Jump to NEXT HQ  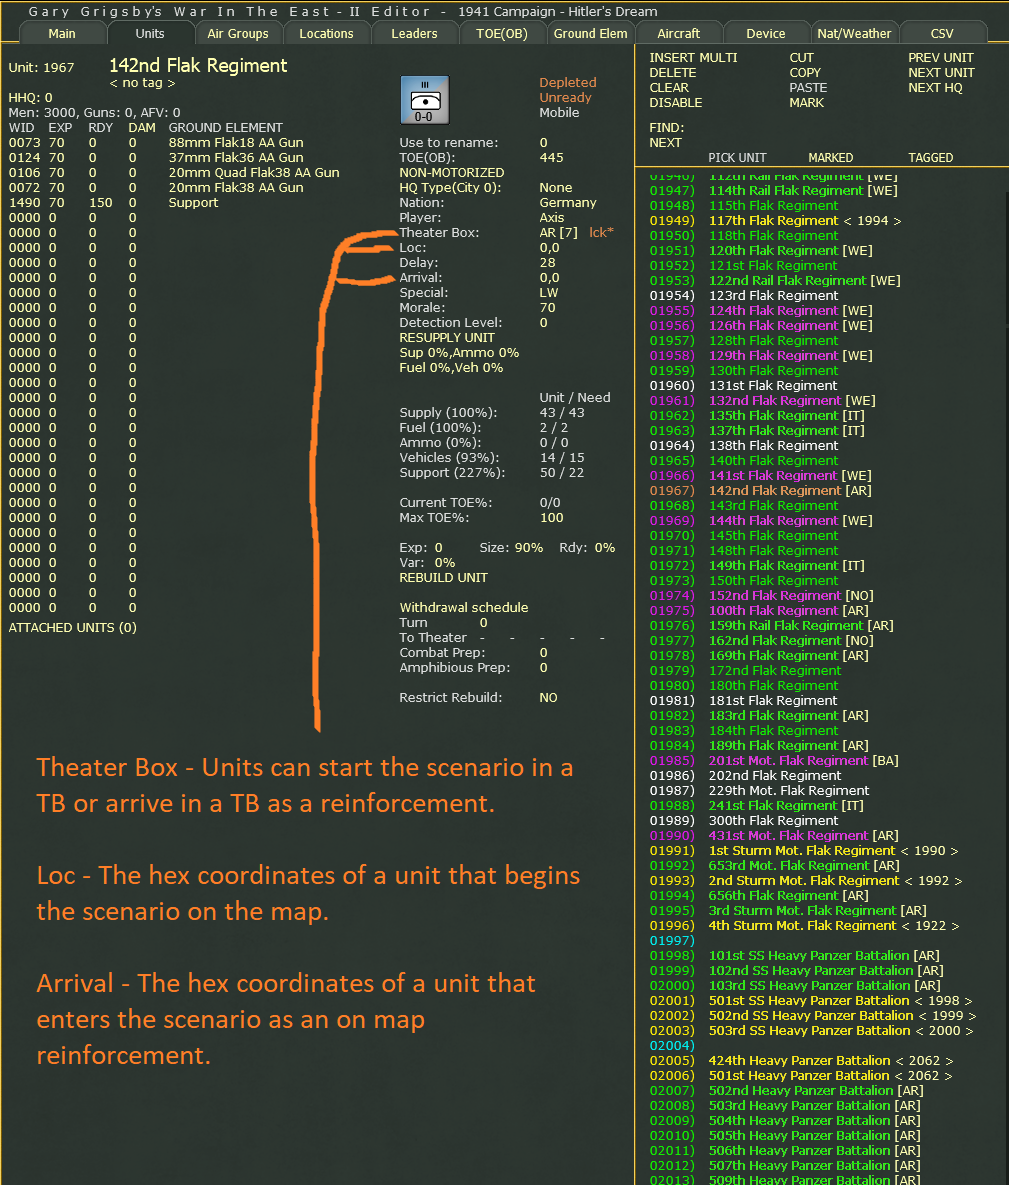(x=935, y=88)
